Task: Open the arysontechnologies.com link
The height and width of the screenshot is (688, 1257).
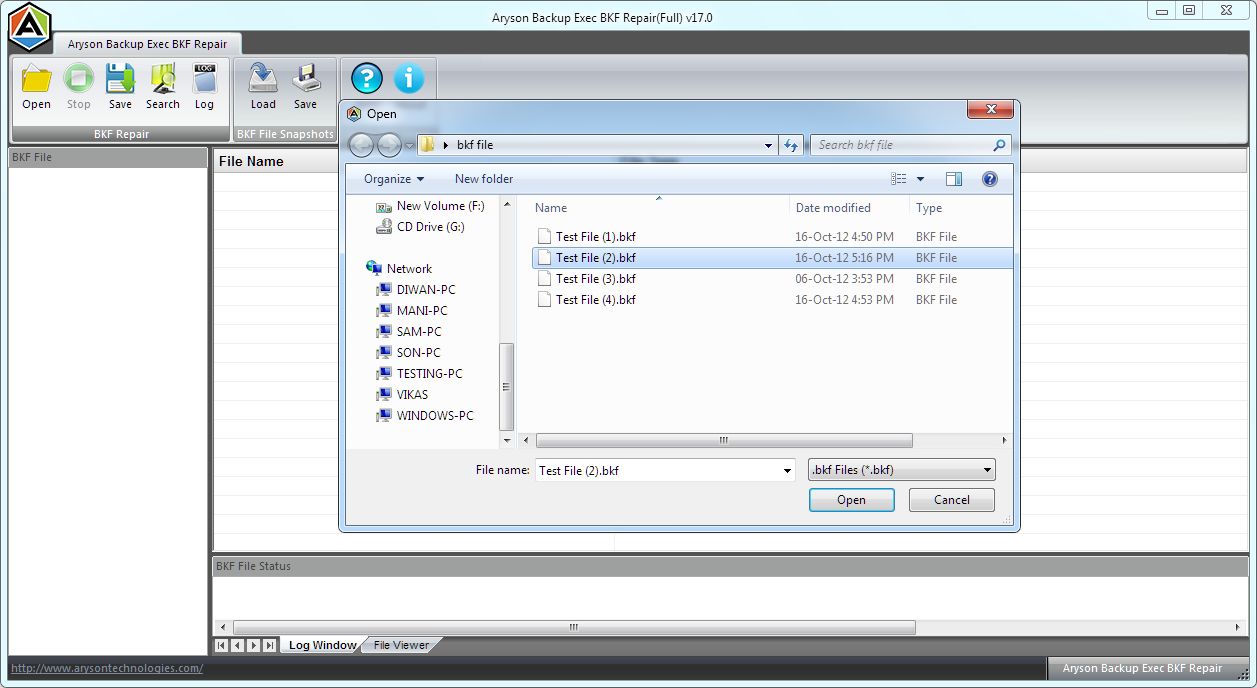Action: (x=107, y=668)
